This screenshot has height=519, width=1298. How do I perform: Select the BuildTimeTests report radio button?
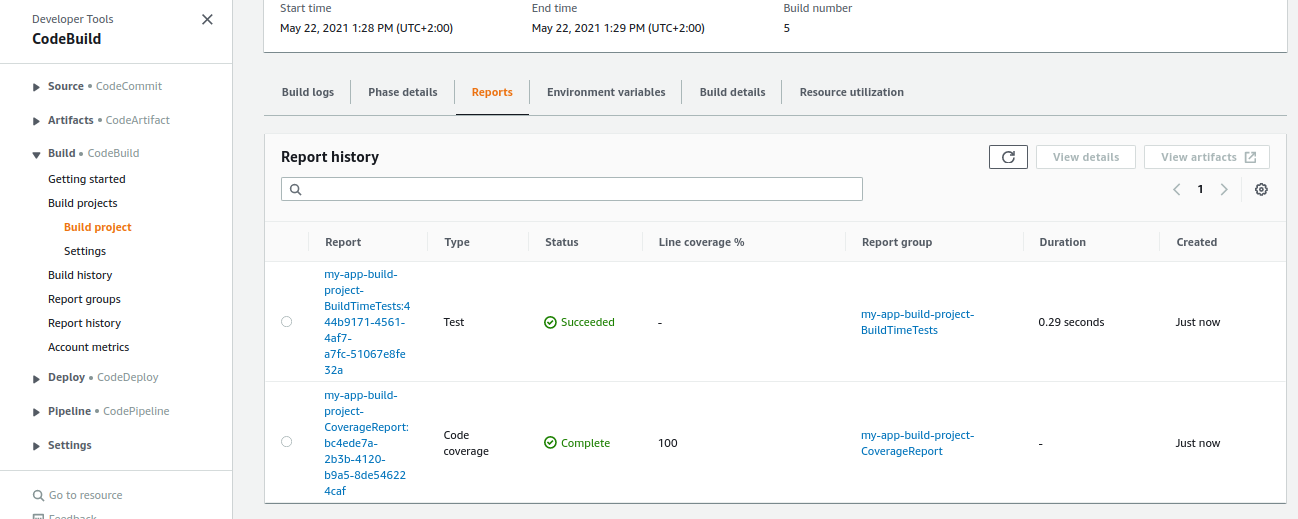(x=287, y=322)
